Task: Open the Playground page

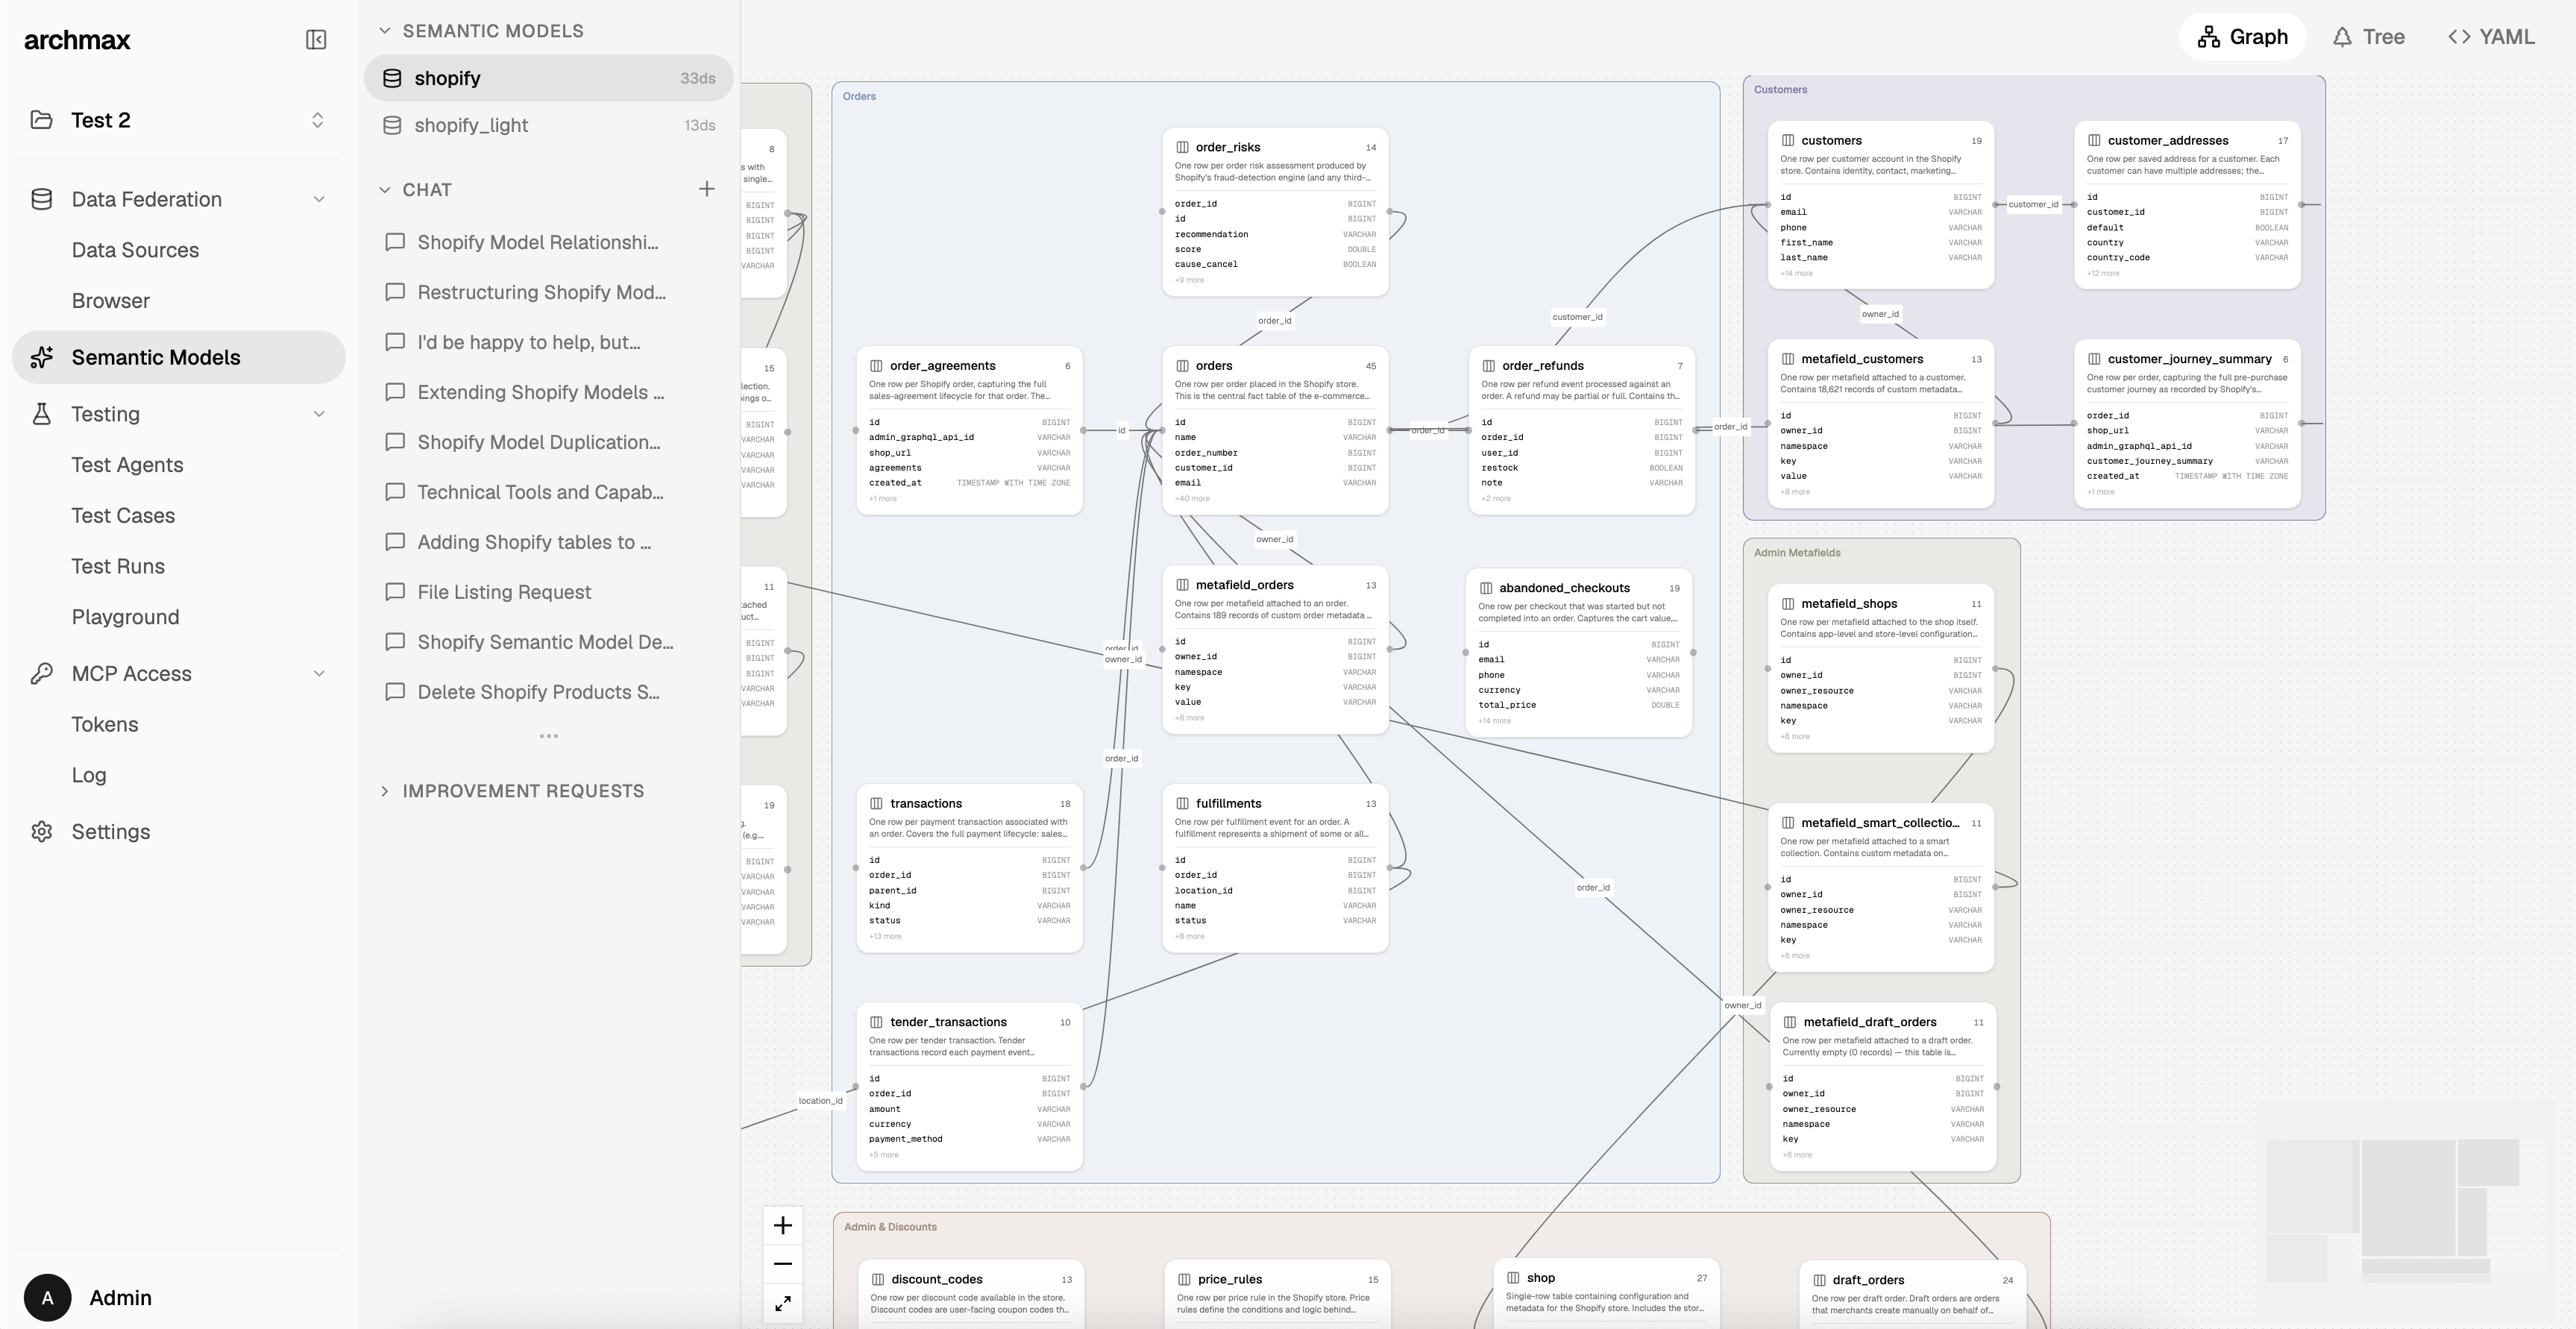Action: (x=125, y=616)
